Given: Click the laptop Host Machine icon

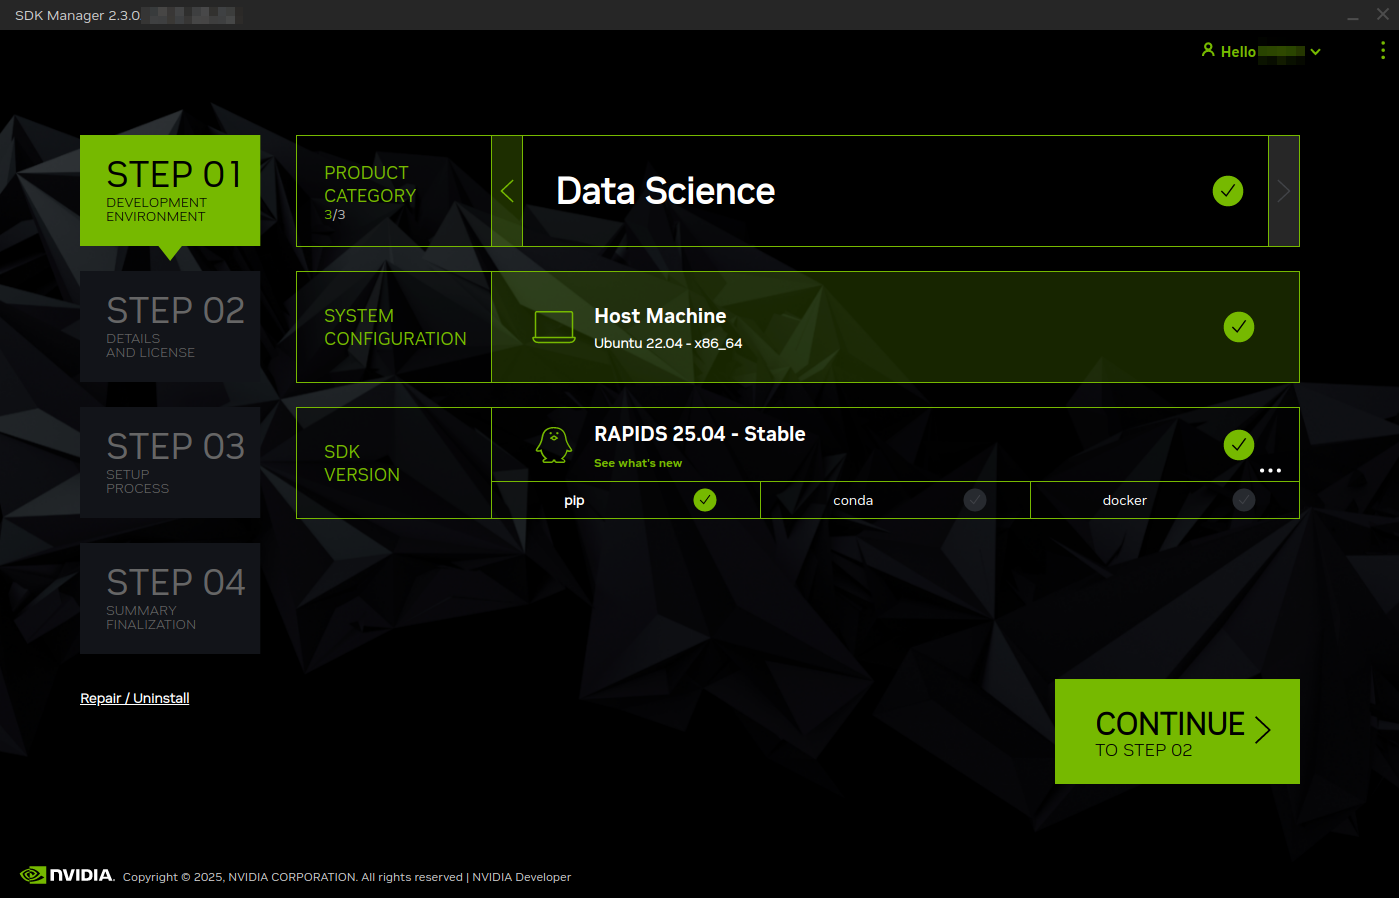Looking at the screenshot, I should point(553,327).
